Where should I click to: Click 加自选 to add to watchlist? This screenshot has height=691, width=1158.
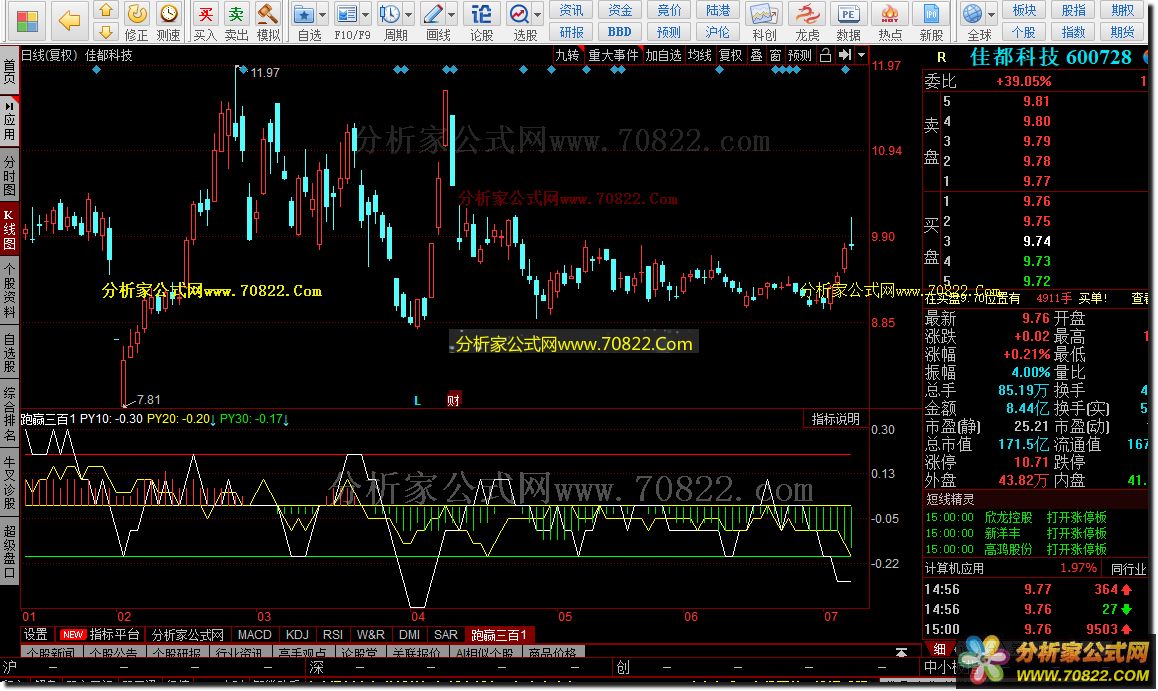663,55
